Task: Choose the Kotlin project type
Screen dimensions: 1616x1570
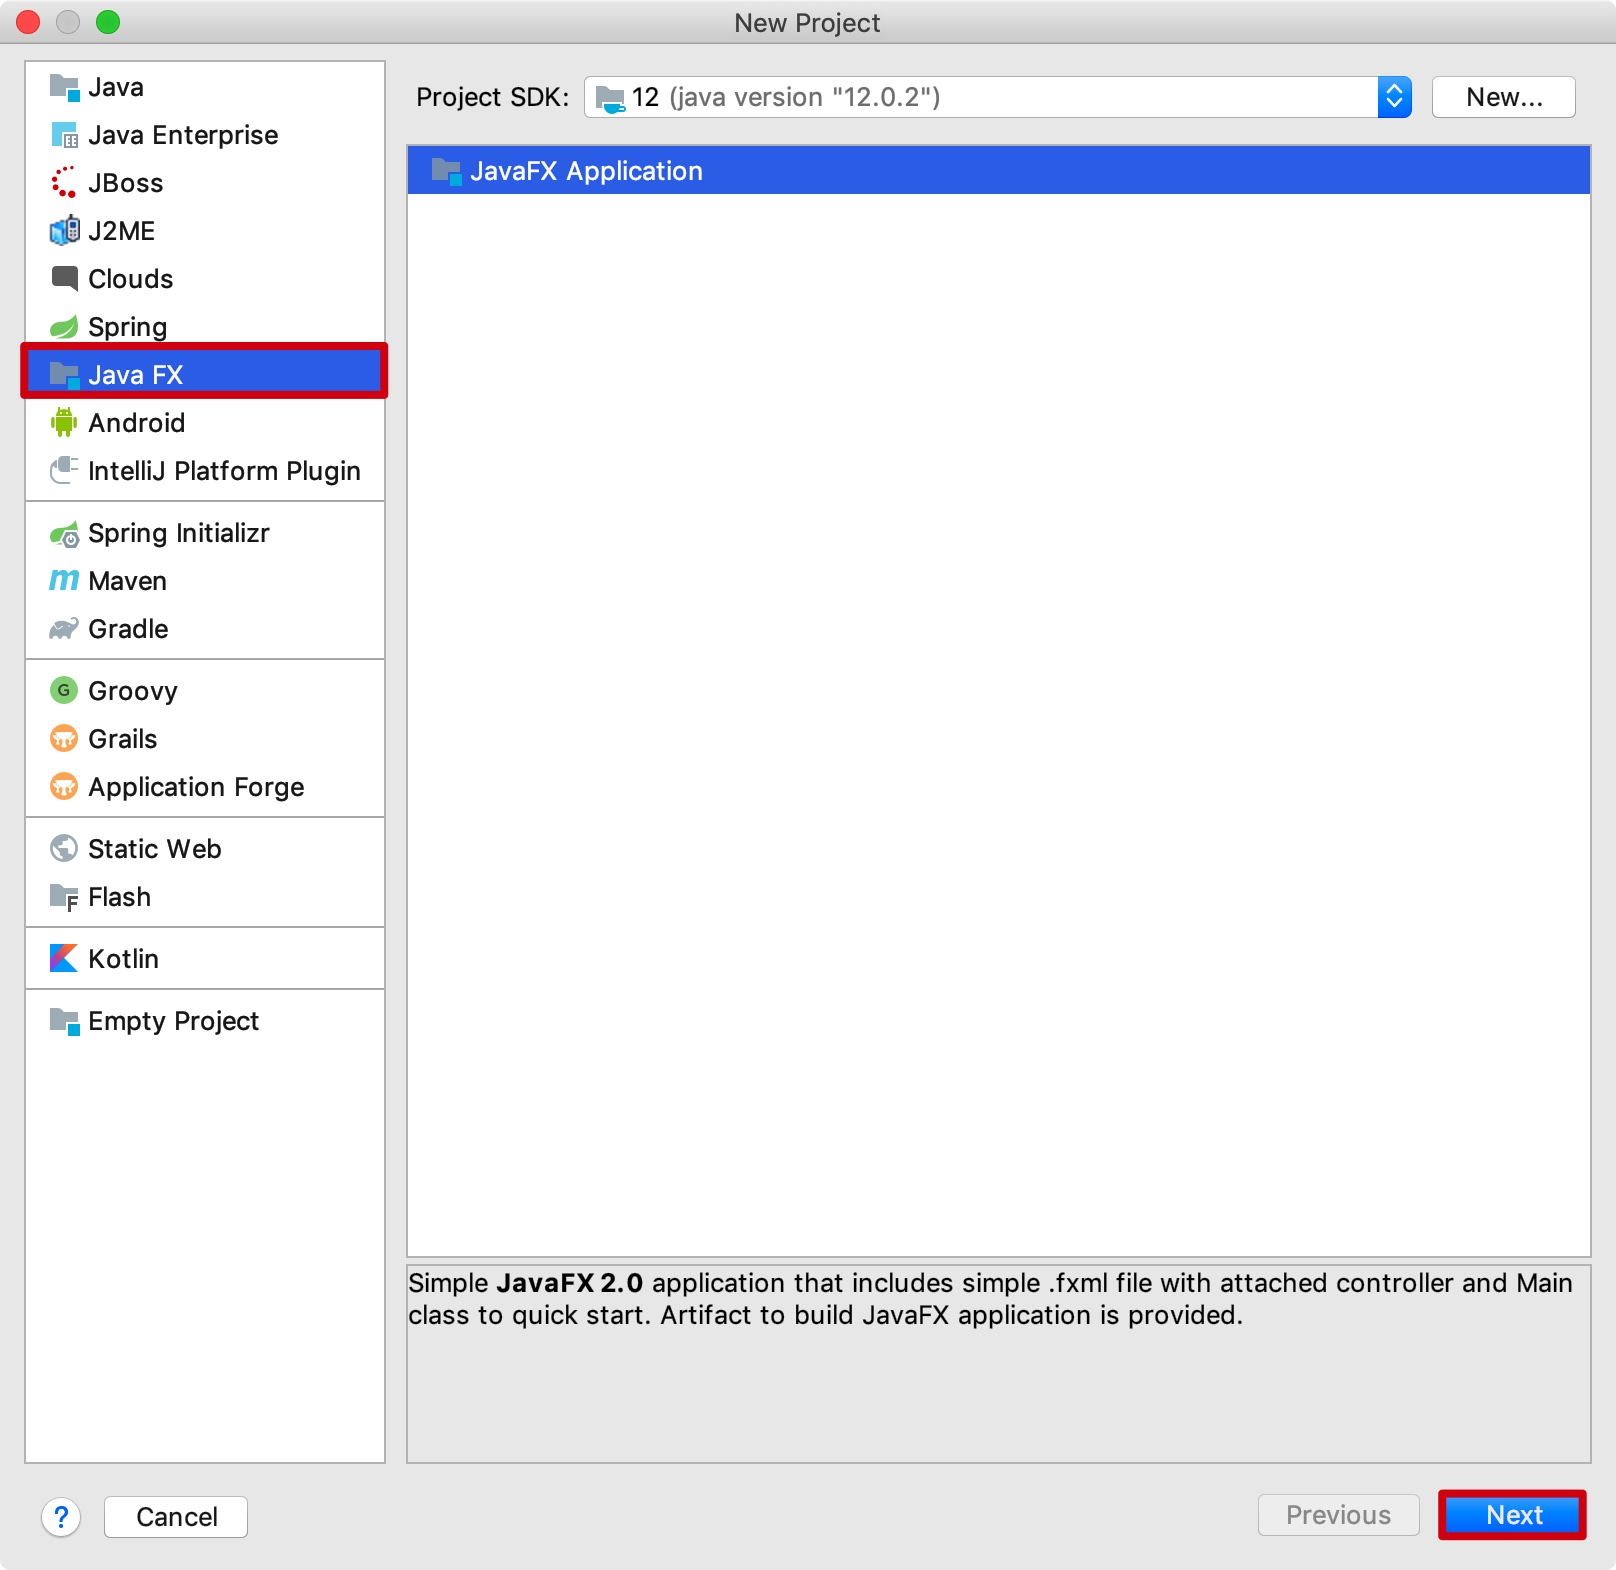Action: coord(122,958)
